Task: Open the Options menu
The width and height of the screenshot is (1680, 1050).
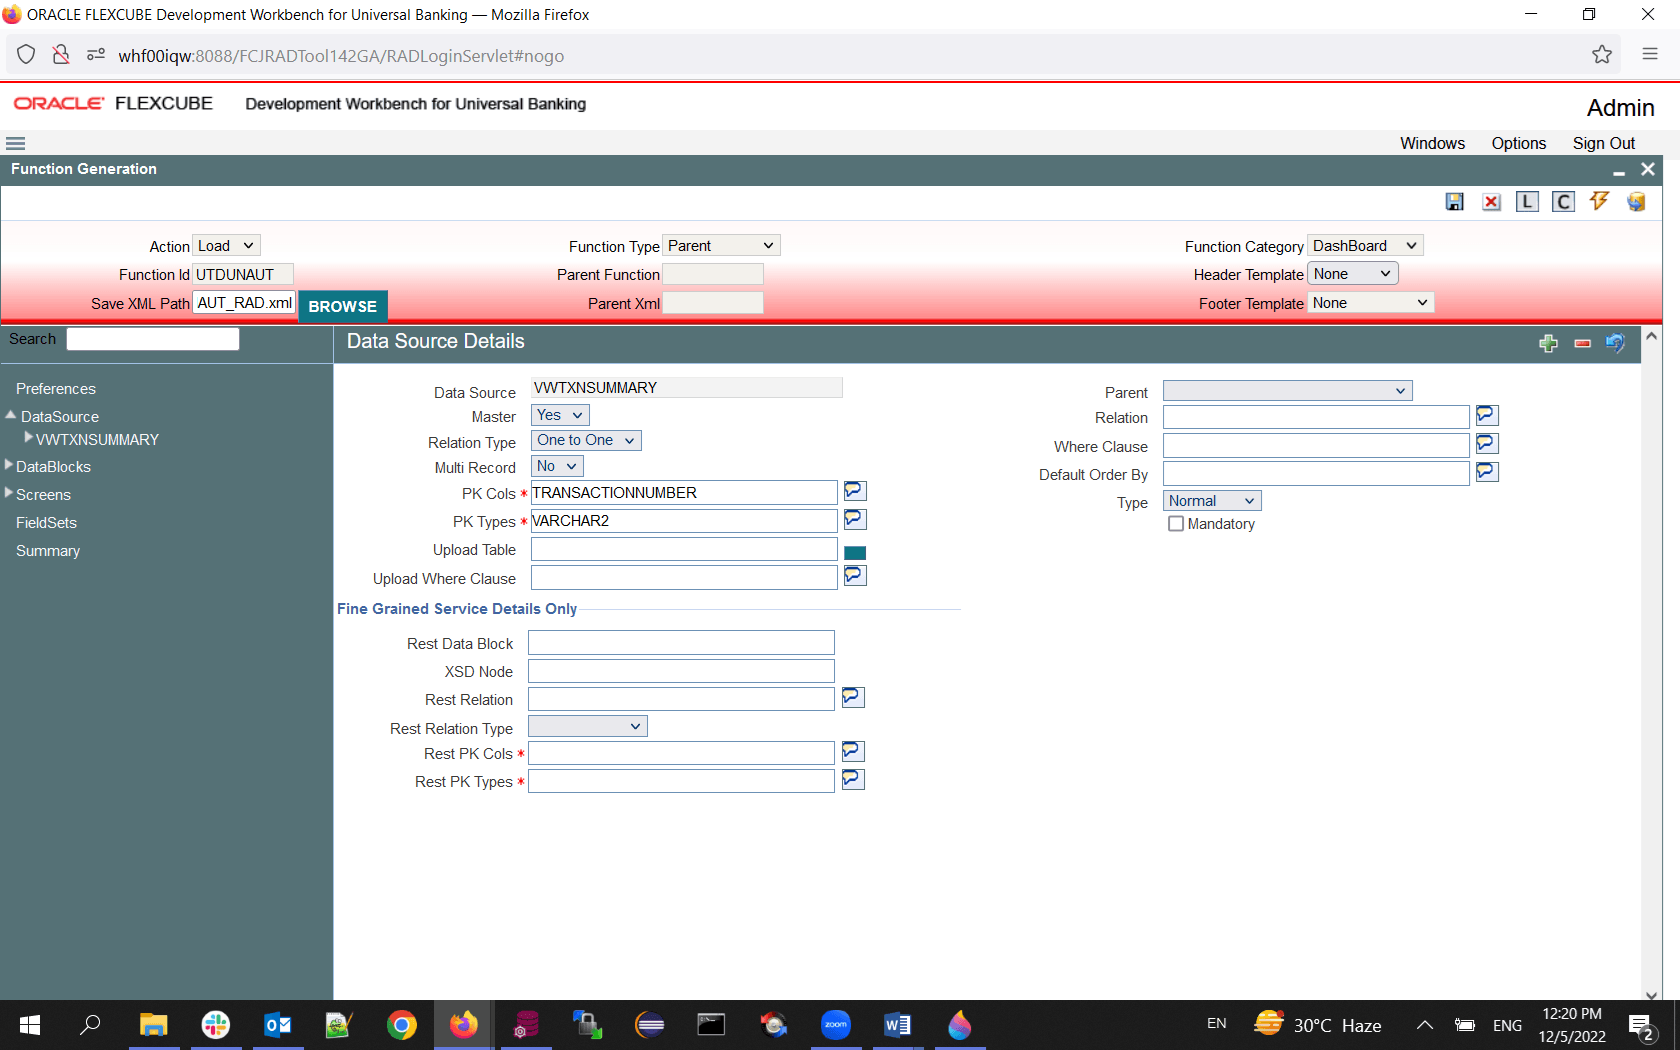Action: pos(1518,143)
